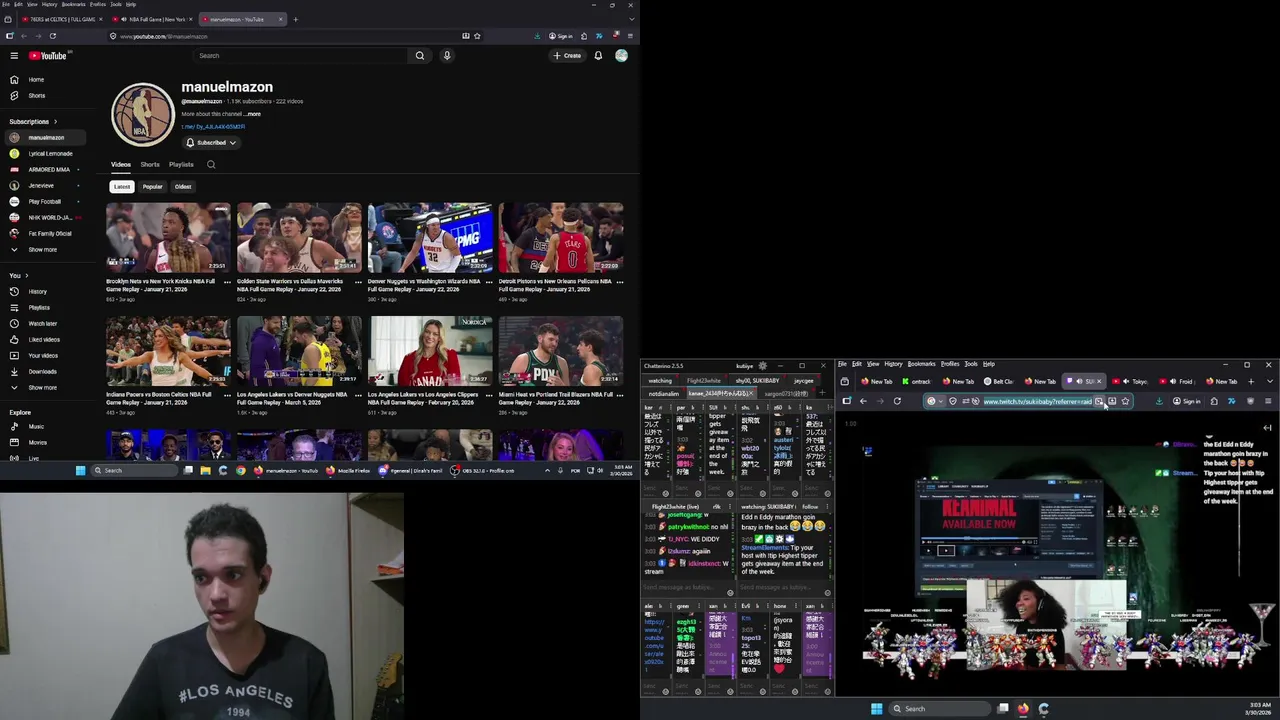This screenshot has width=1280, height=720.
Task: Open the Discord #general taskbar item
Action: click(410, 470)
